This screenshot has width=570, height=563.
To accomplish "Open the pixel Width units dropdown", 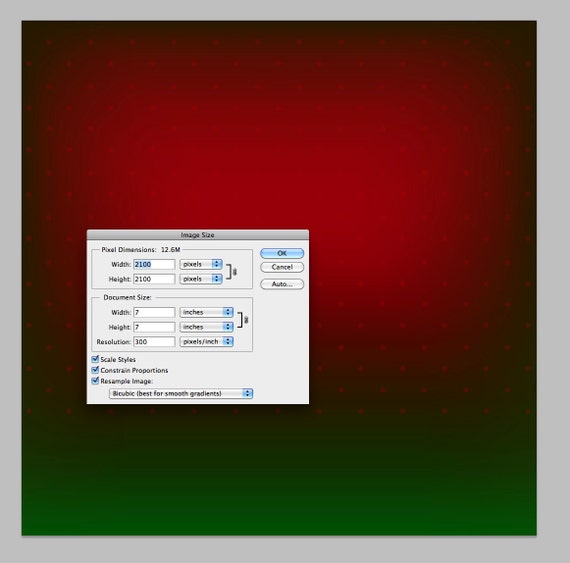I will point(201,264).
